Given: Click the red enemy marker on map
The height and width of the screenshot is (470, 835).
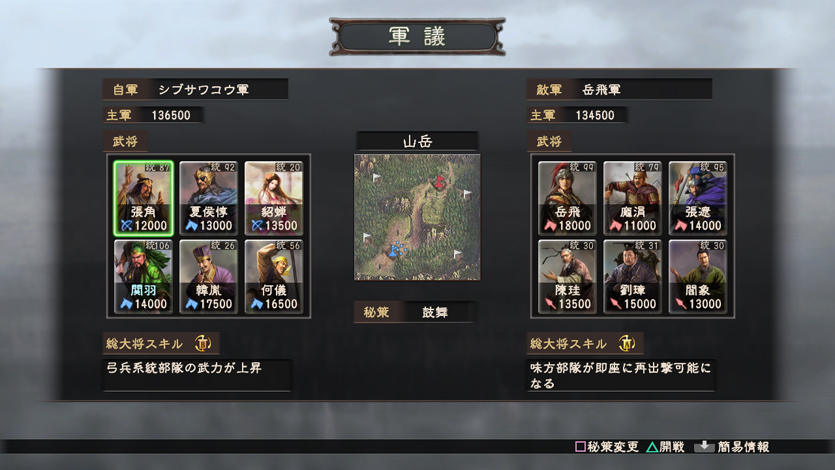Looking at the screenshot, I should (x=439, y=183).
